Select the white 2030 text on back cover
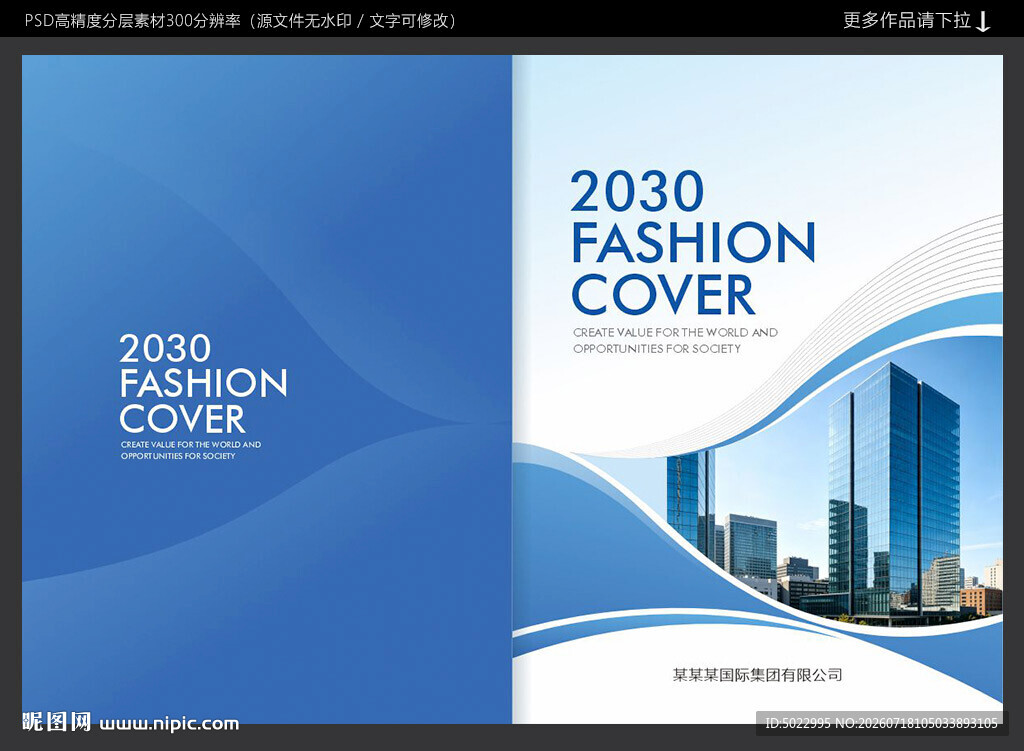Viewport: 1024px width, 751px height. pyautogui.click(x=165, y=348)
